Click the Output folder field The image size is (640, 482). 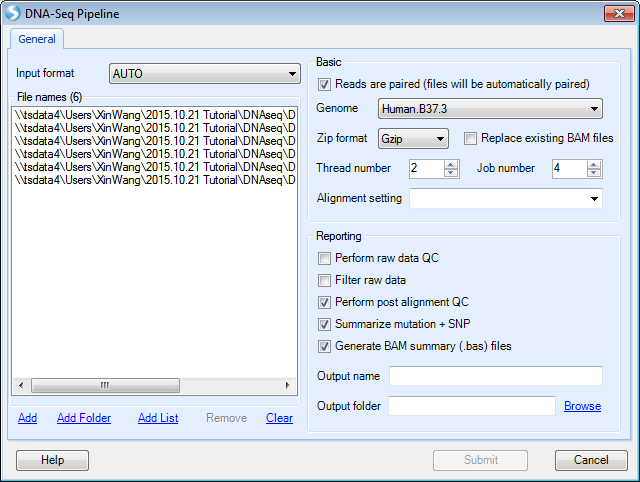click(x=472, y=406)
